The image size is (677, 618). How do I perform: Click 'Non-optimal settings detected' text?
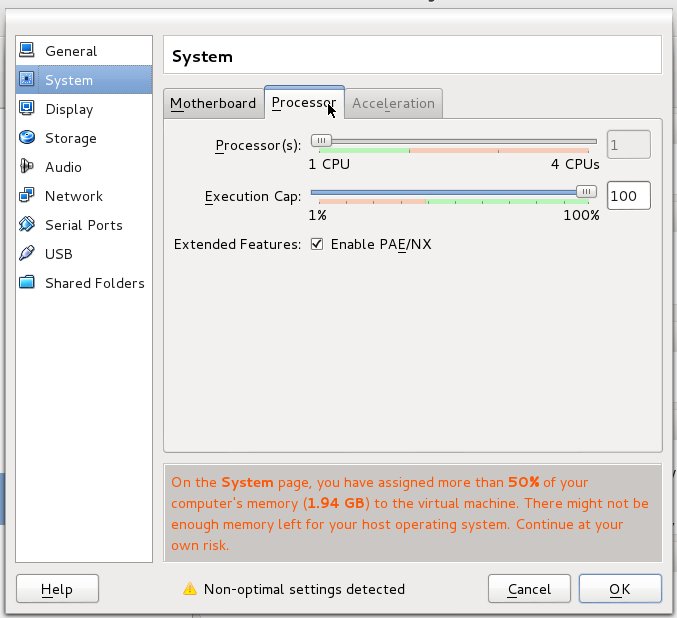tap(304, 589)
